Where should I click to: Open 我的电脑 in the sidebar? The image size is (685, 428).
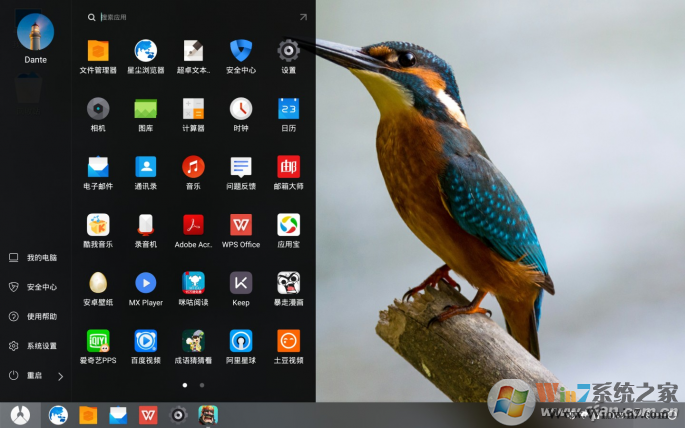point(41,257)
